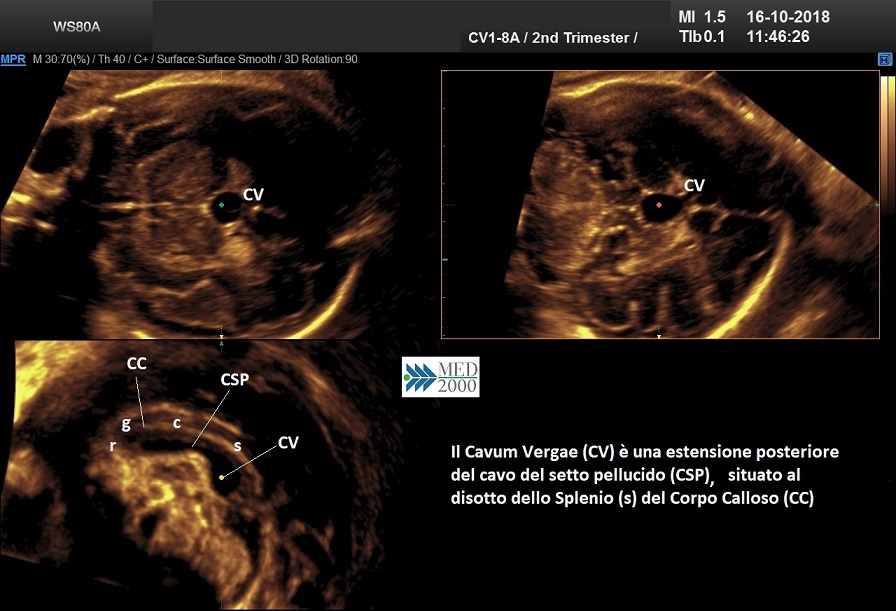This screenshot has width=896, height=611.
Task: Click the yellow center marker in bottom-left view
Action: point(222,478)
